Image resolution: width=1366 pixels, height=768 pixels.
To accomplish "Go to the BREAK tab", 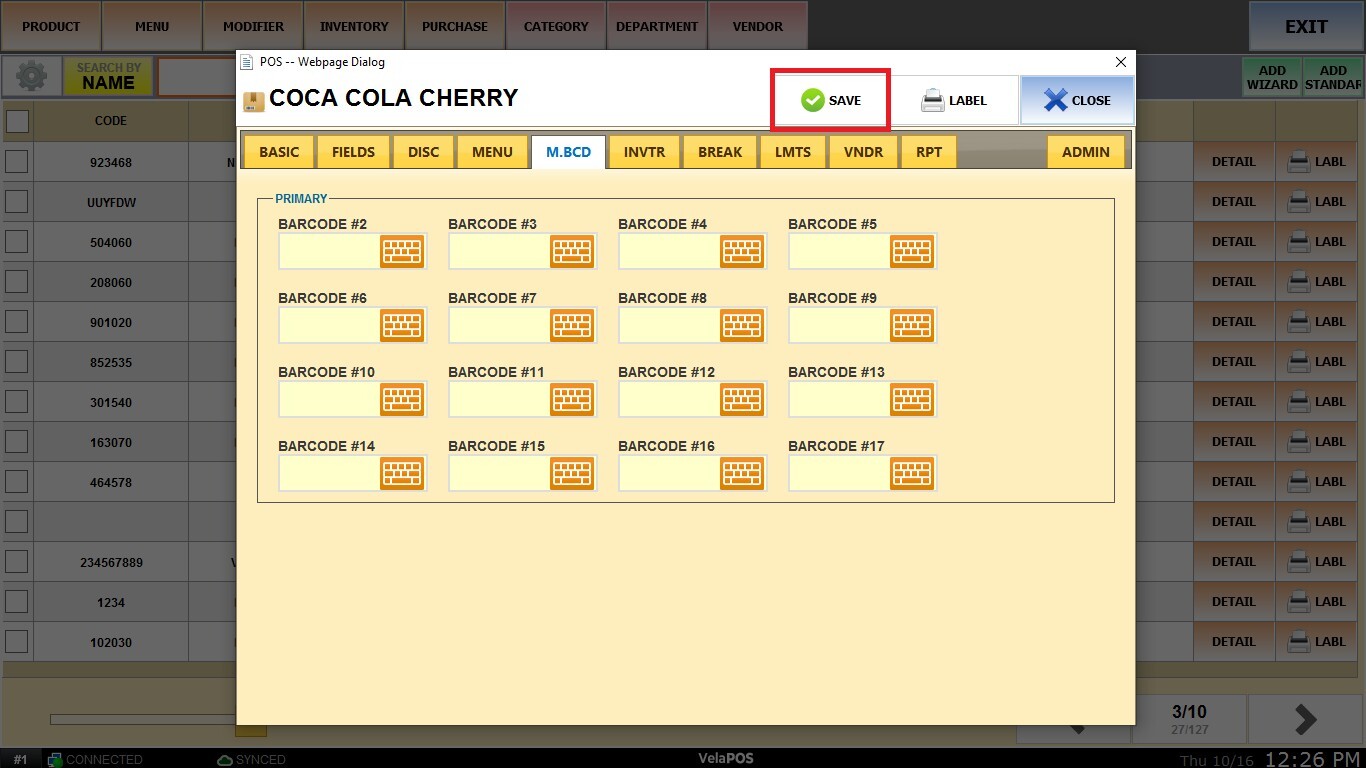I will pyautogui.click(x=720, y=152).
